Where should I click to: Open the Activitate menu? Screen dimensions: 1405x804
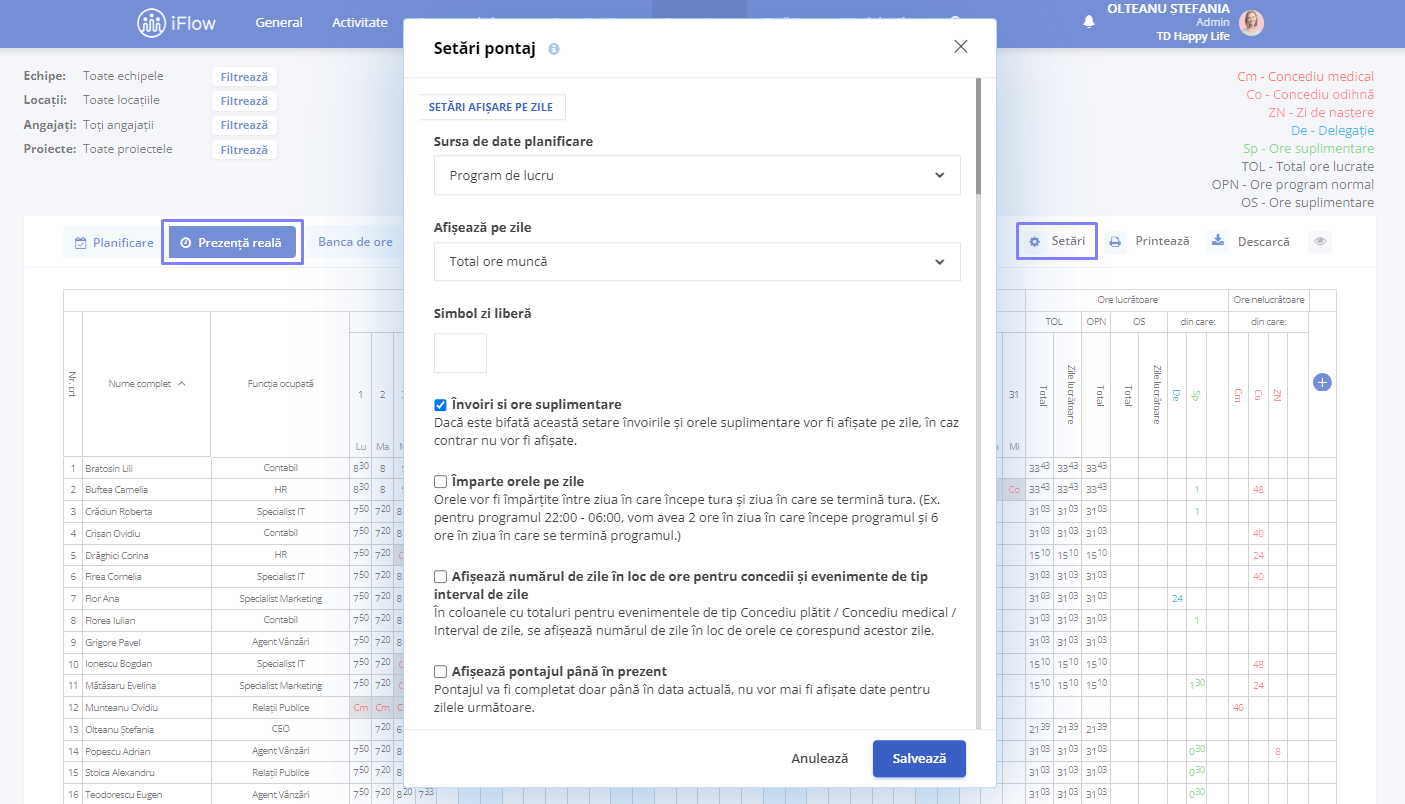360,23
